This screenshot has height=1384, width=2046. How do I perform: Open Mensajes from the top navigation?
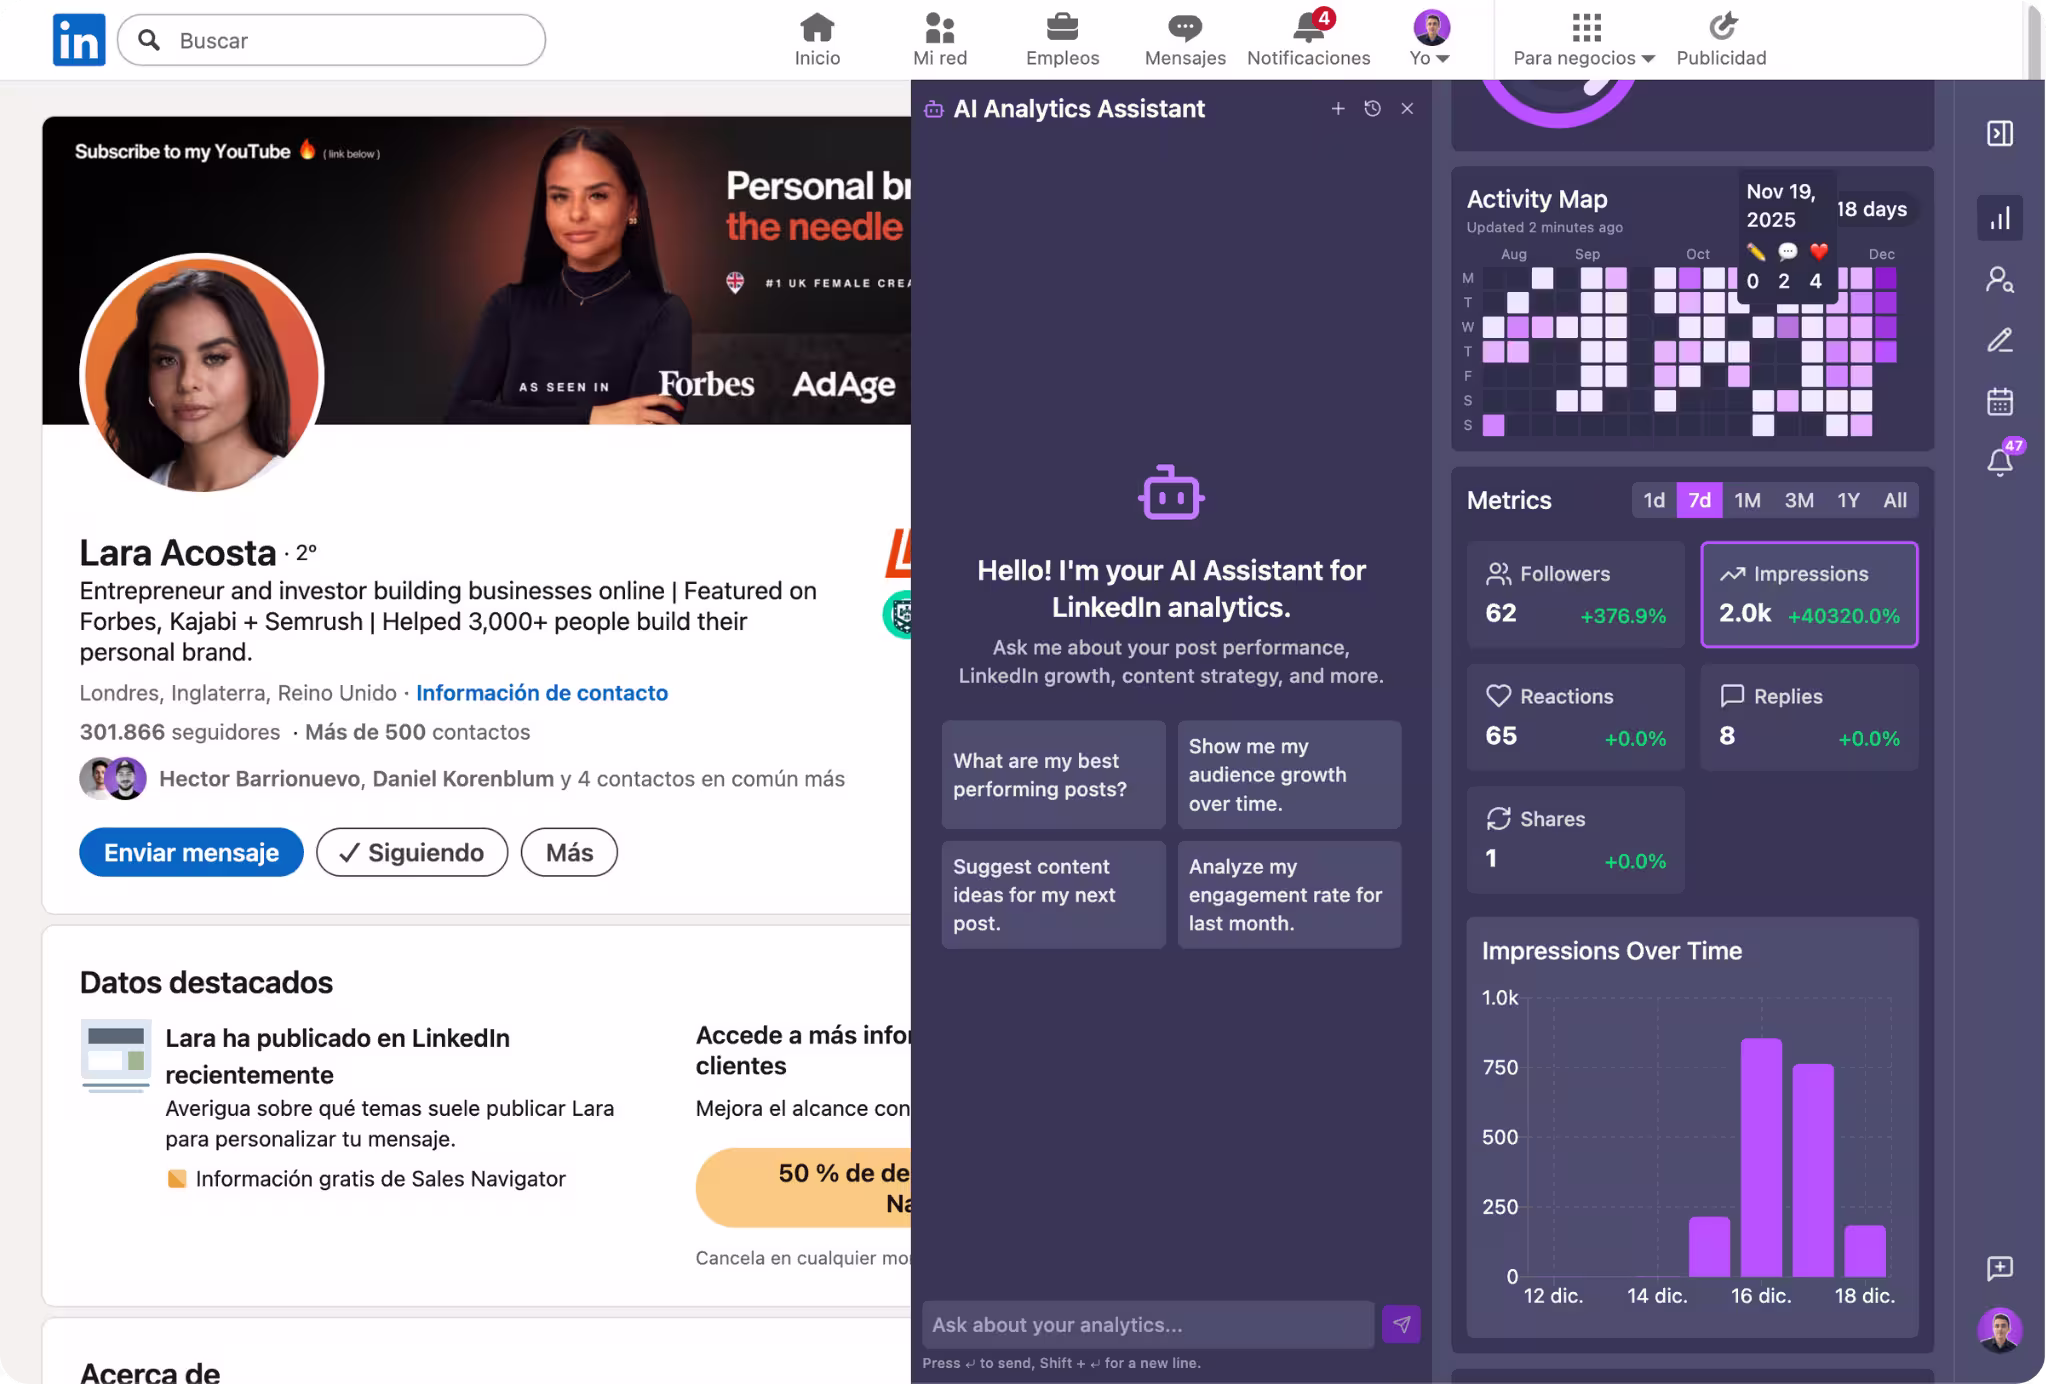(1184, 27)
